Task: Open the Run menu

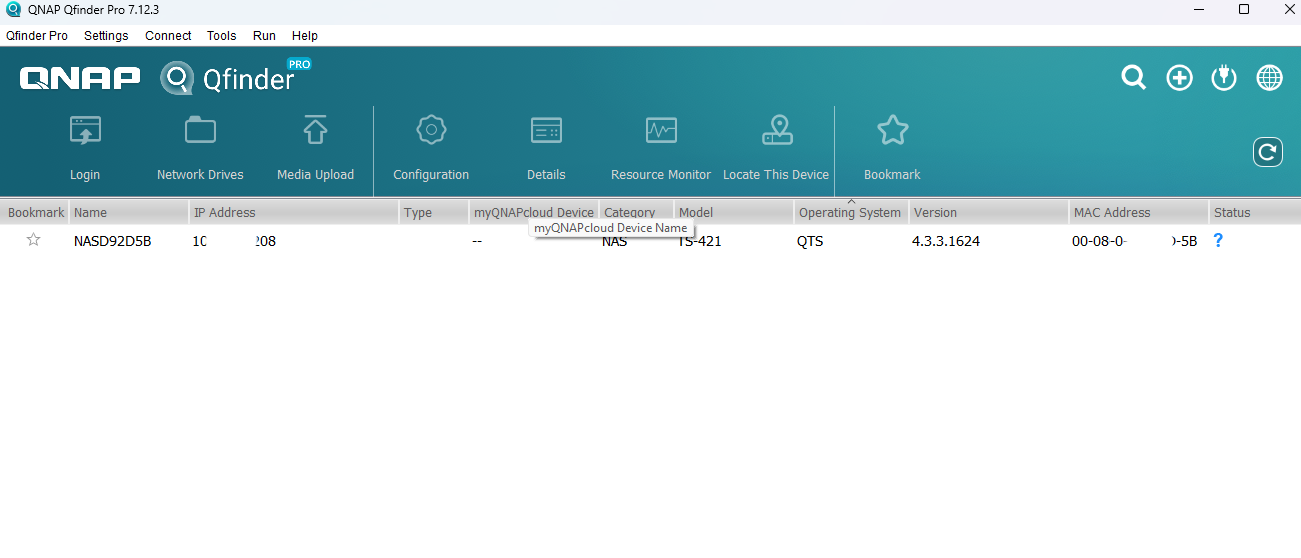Action: click(264, 35)
